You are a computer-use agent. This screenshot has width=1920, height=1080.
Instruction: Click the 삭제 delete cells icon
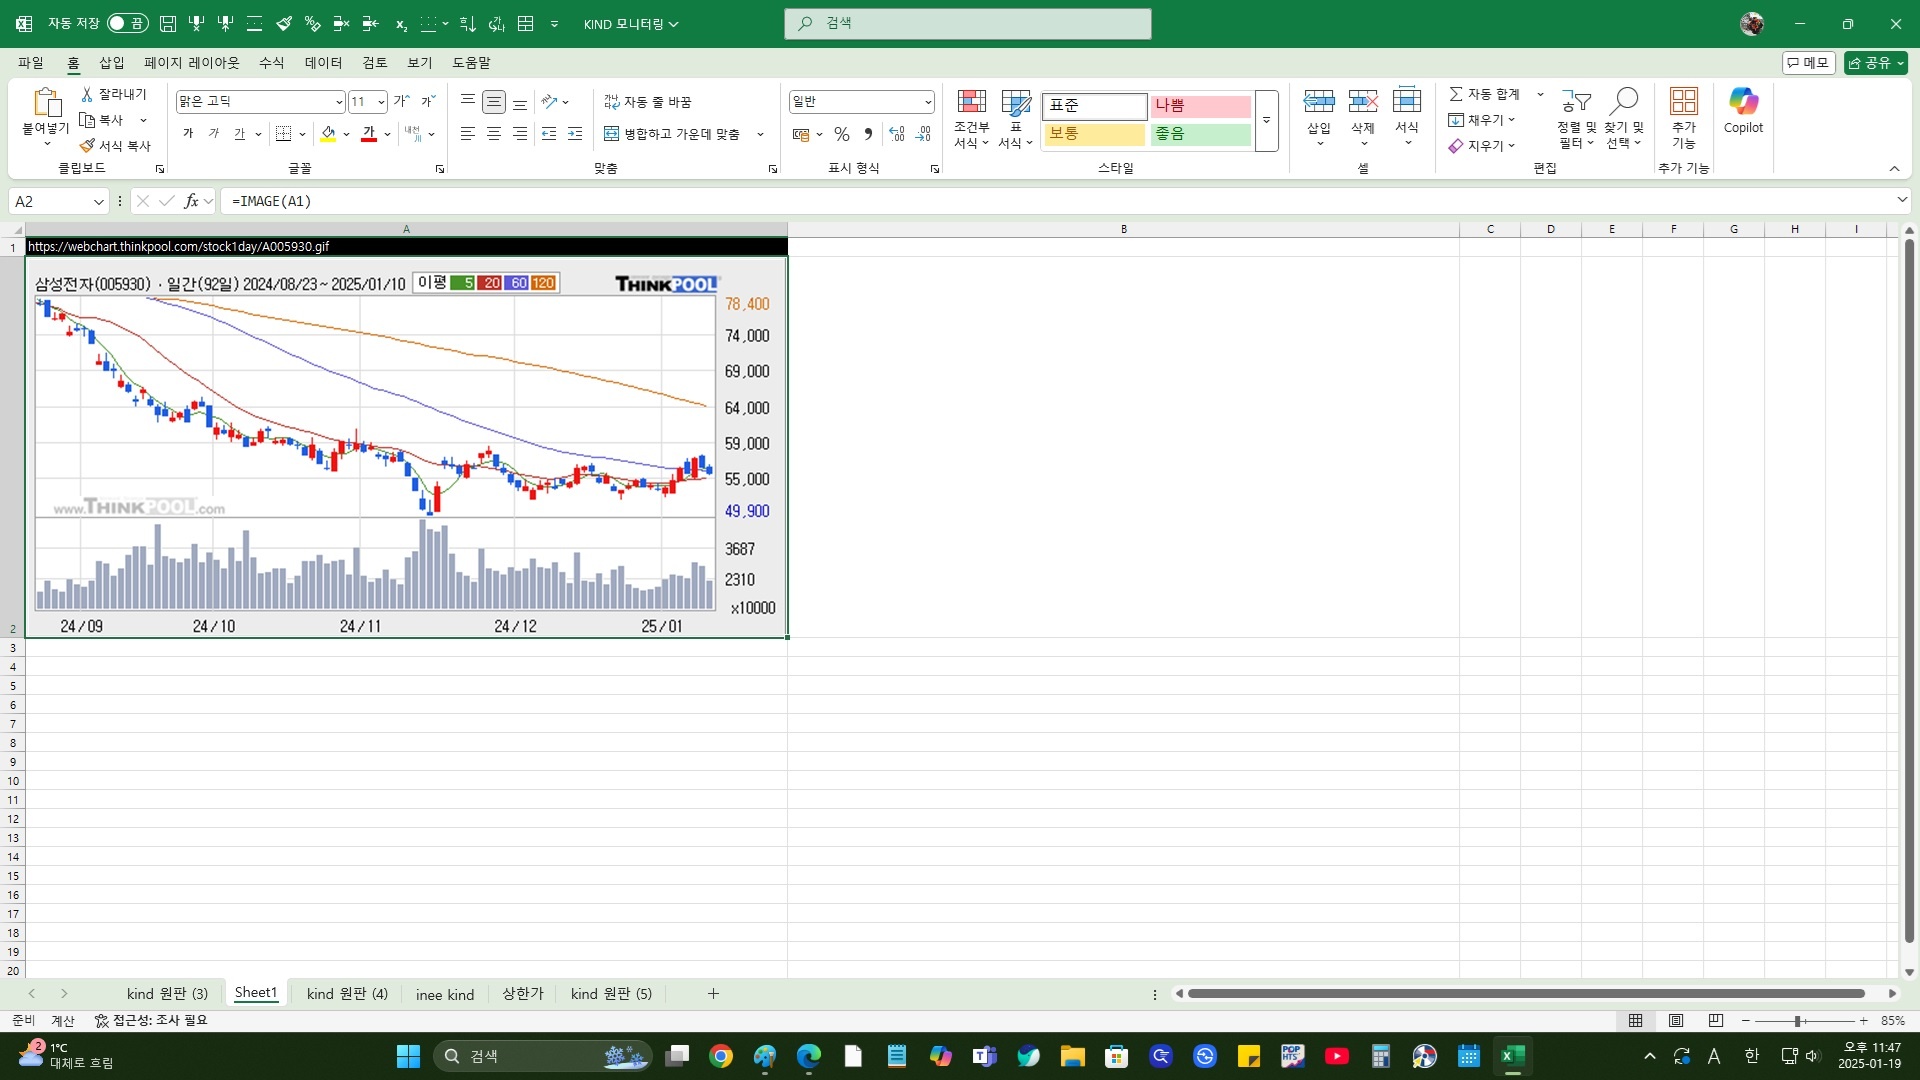click(x=1363, y=101)
